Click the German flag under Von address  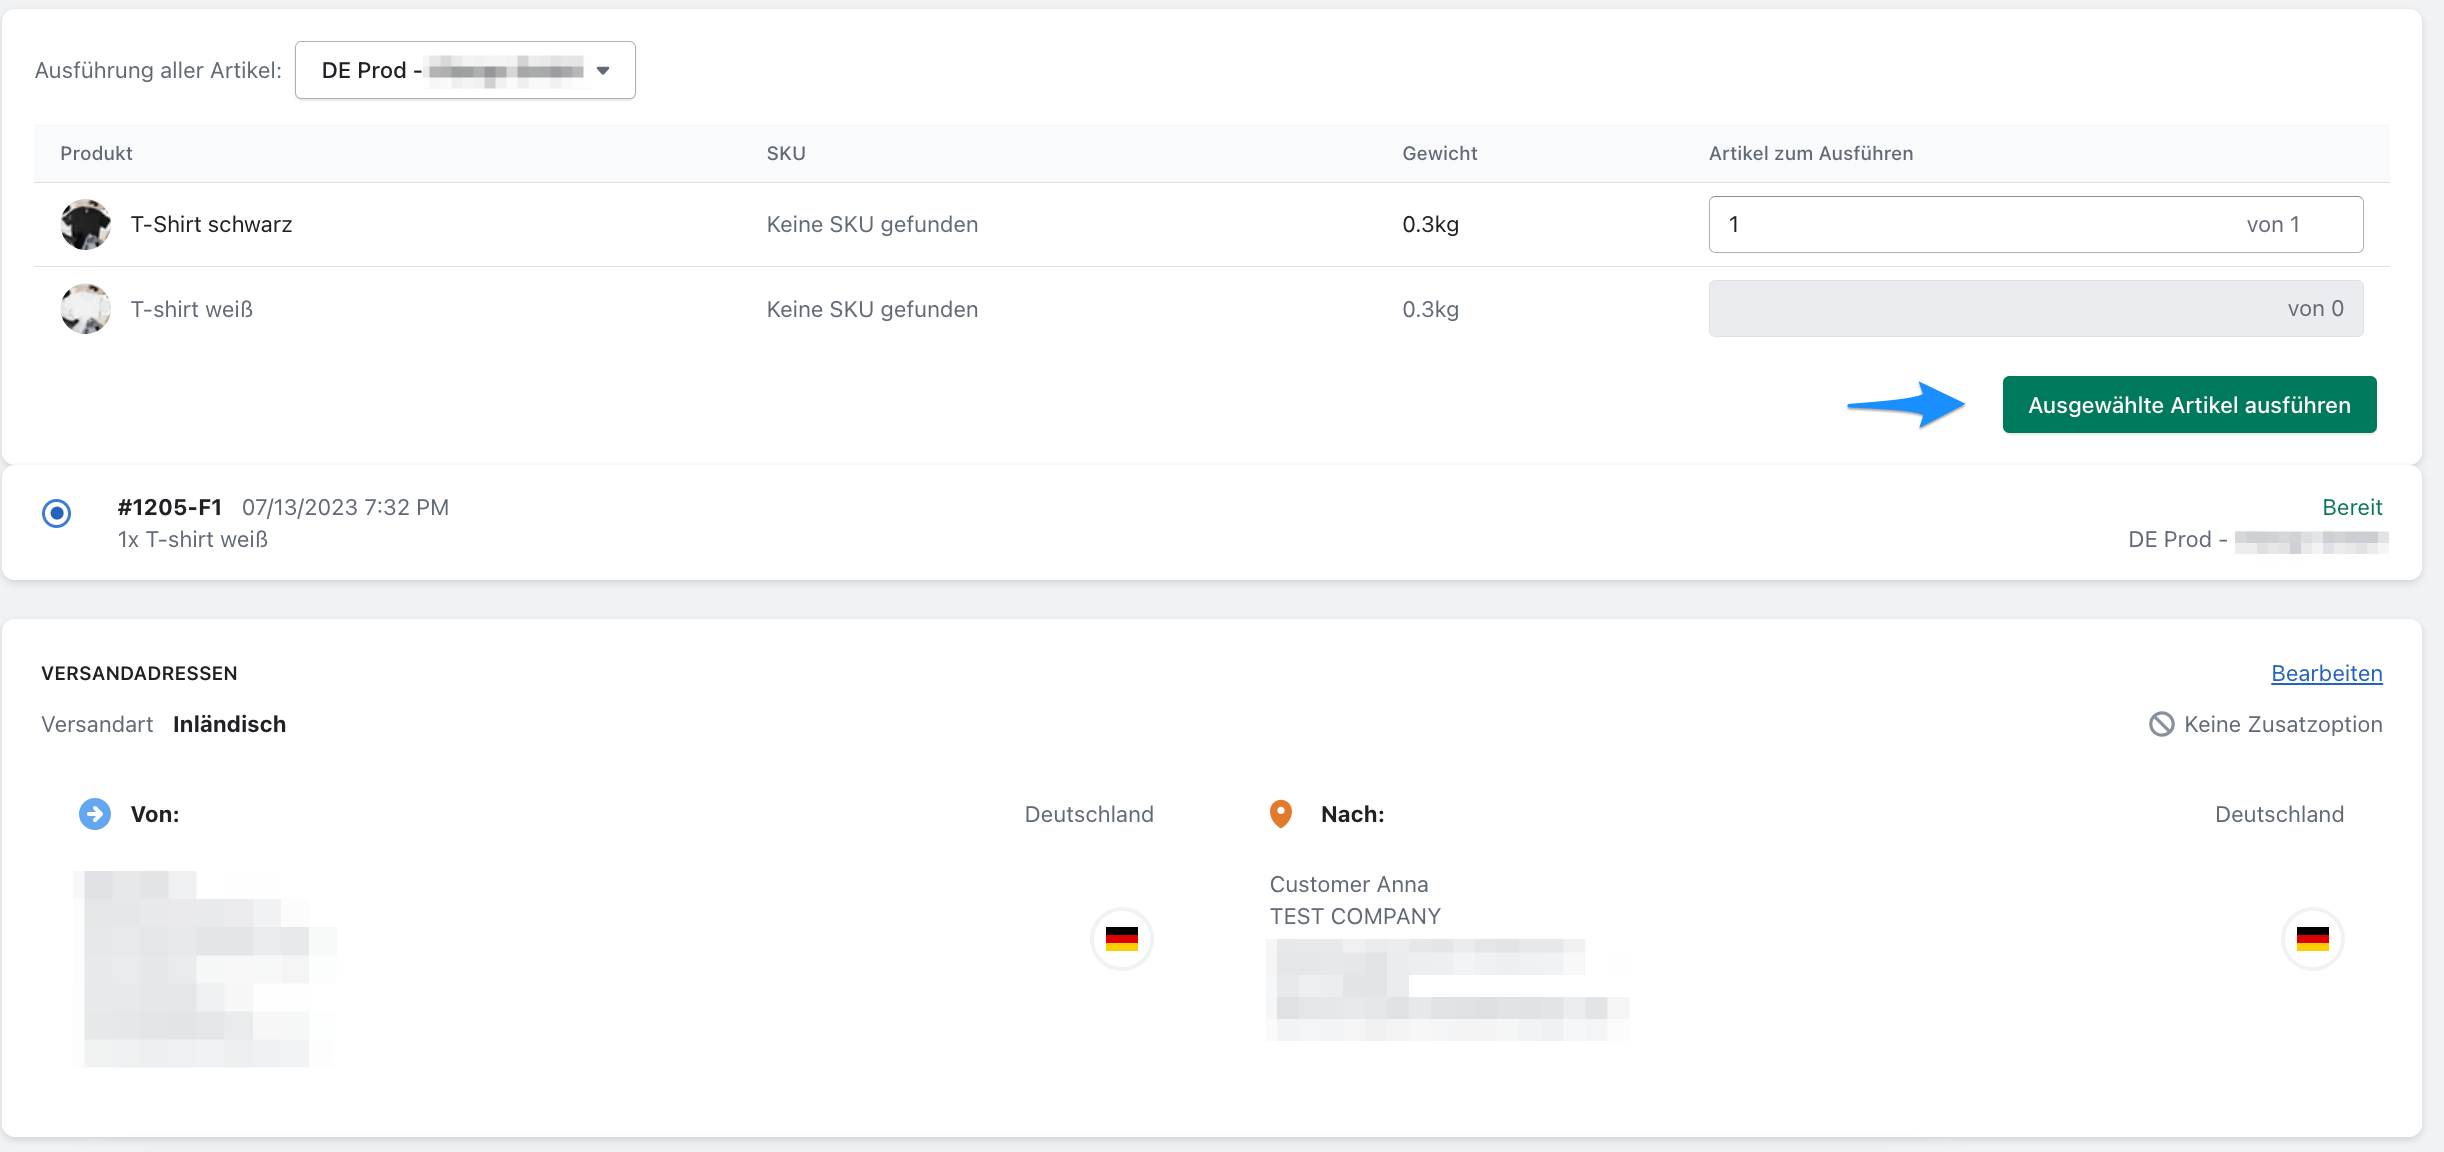pyautogui.click(x=1121, y=939)
